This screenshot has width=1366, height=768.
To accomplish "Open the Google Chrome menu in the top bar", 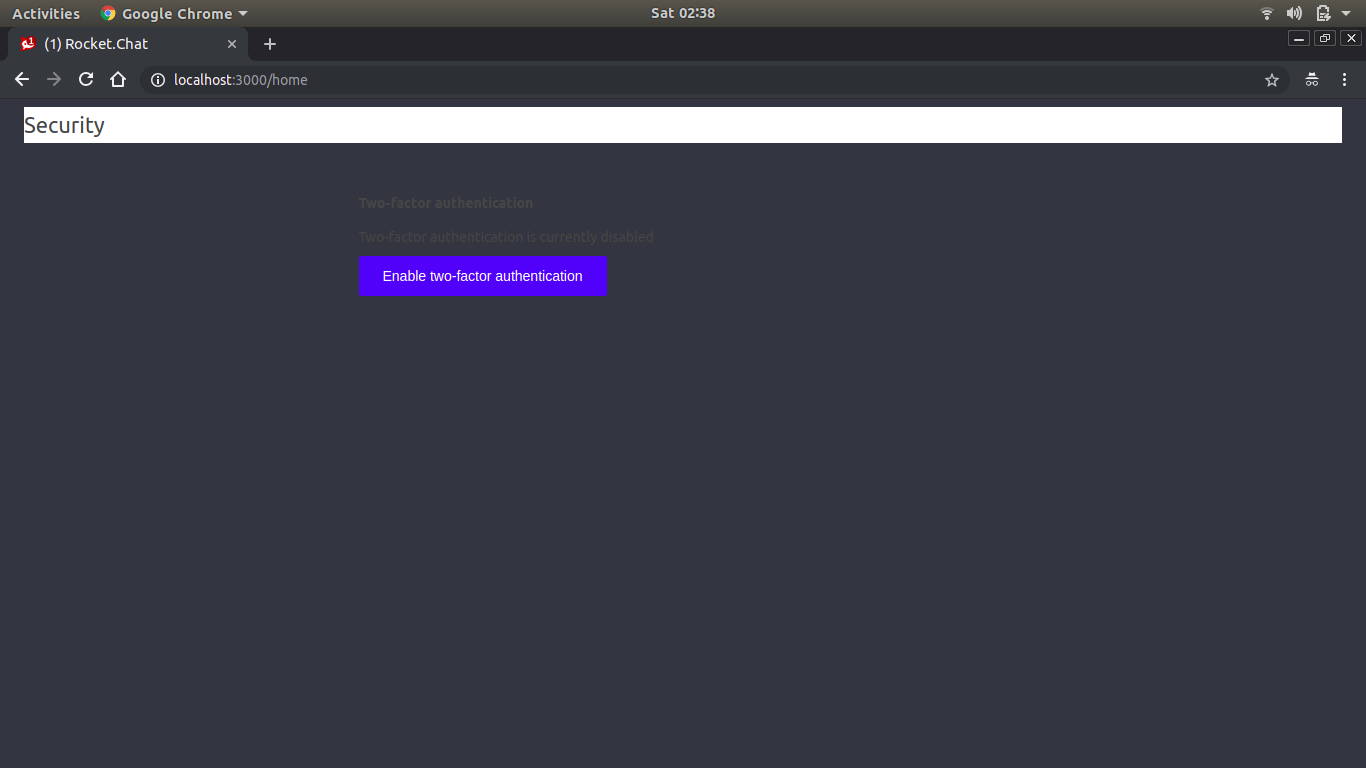I will coord(173,13).
